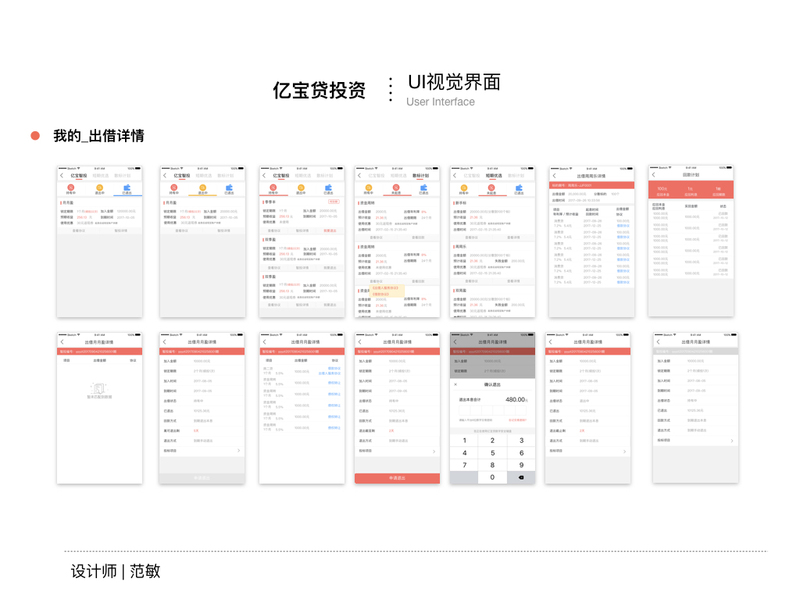Go back from the 回款计划 screen
Screen dimensions: 800x600
[x=654, y=175]
